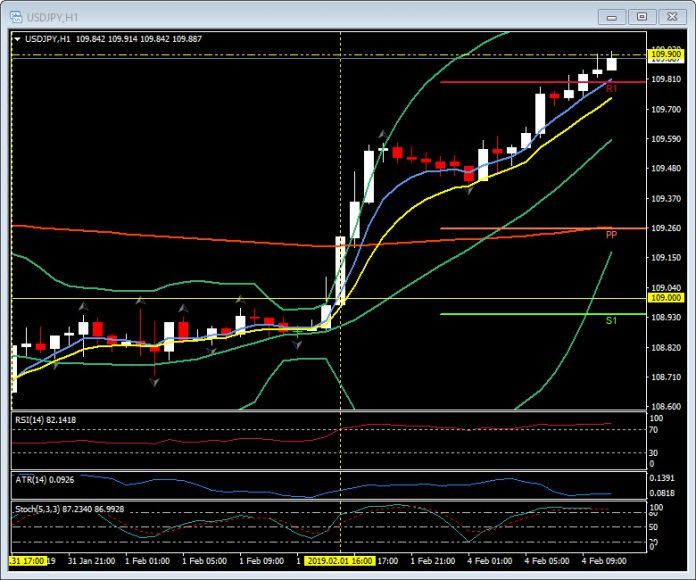The image size is (696, 580).
Task: Click the USDJPY,H1 chart window icon
Action: [16, 17]
